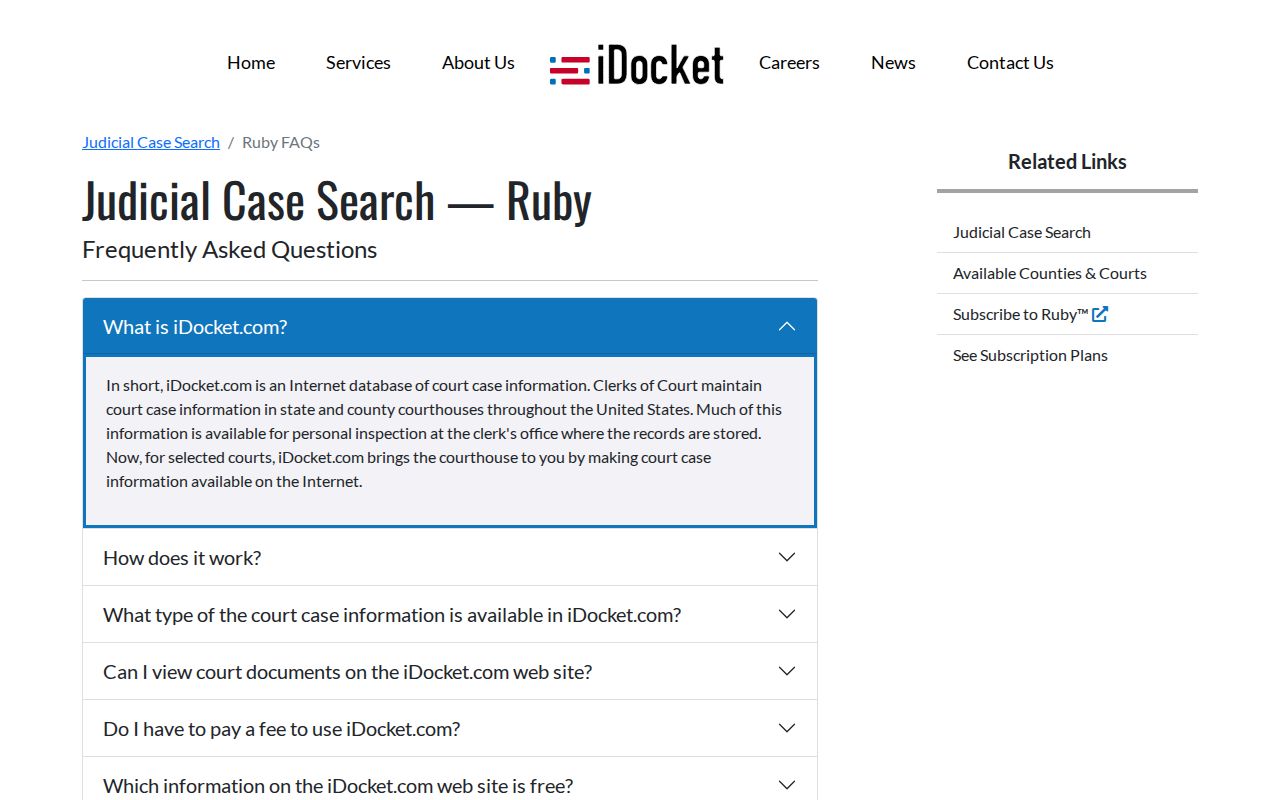Expand 'Which information on the iDocket.com web site is free?'

pyautogui.click(x=450, y=779)
